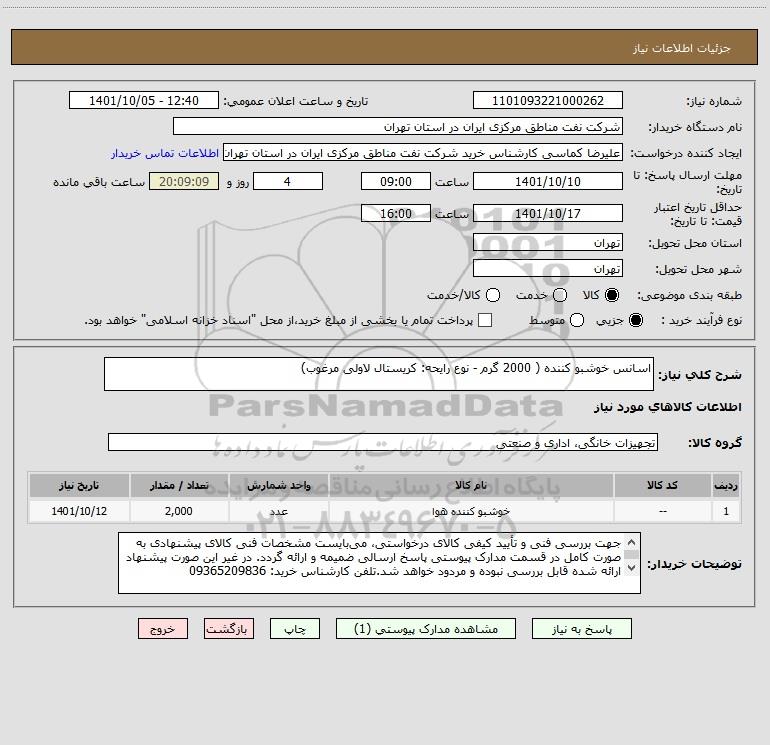Click the بازگشت back button
Viewport: 770px width, 745px height.
[229, 629]
